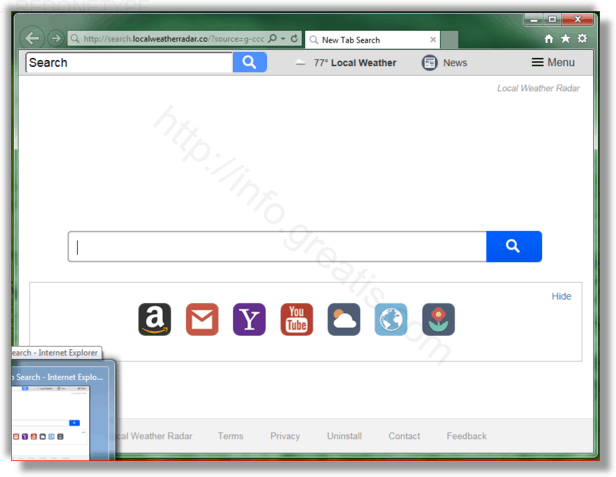Focus the toolbar Search text box
The image size is (616, 477).
(x=129, y=62)
